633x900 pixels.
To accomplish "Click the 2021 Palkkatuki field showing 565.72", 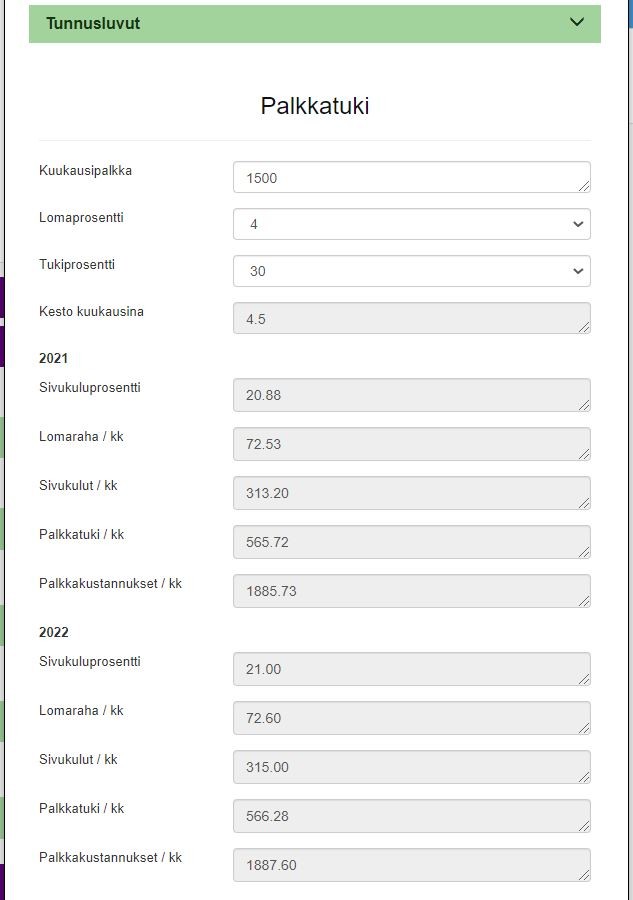I will (x=411, y=542).
